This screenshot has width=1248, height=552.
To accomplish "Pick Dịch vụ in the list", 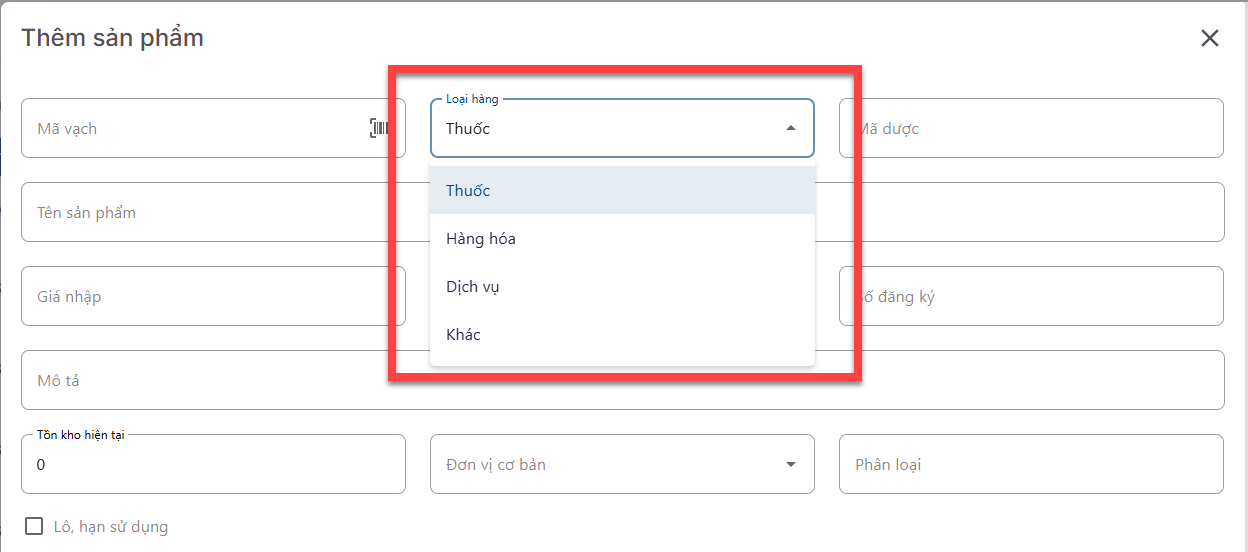I will click(x=473, y=286).
